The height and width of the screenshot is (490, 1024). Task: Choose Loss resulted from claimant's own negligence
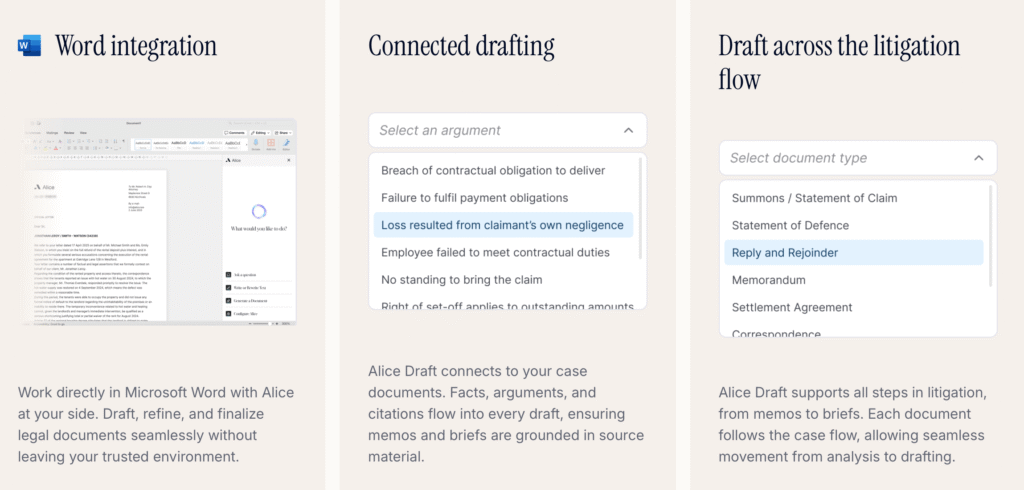point(502,225)
